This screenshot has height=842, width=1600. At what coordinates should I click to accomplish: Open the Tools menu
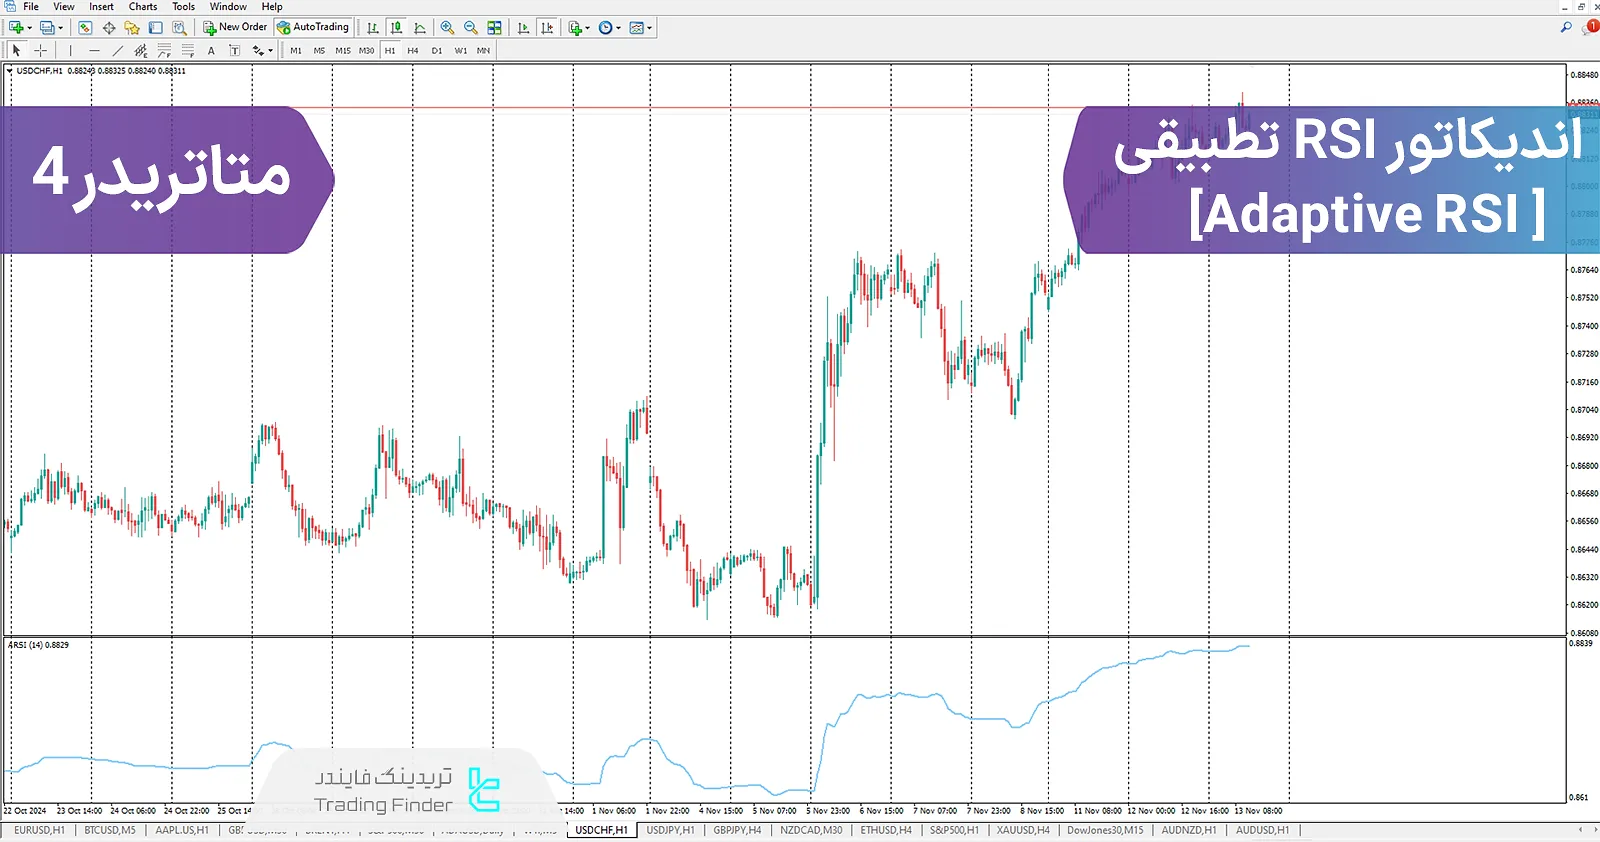[184, 6]
